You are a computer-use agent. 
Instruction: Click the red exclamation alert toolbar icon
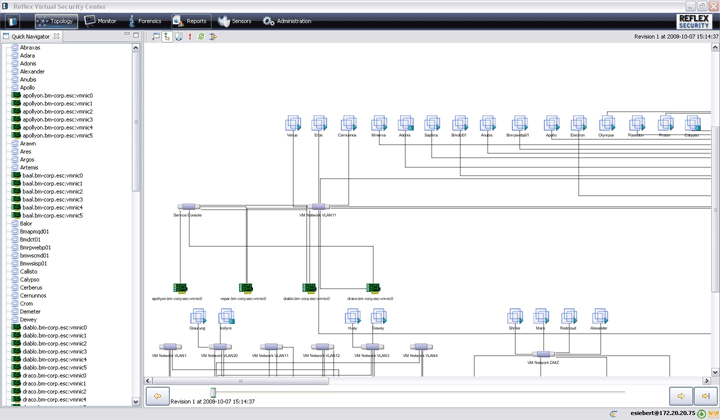pyautogui.click(x=190, y=36)
